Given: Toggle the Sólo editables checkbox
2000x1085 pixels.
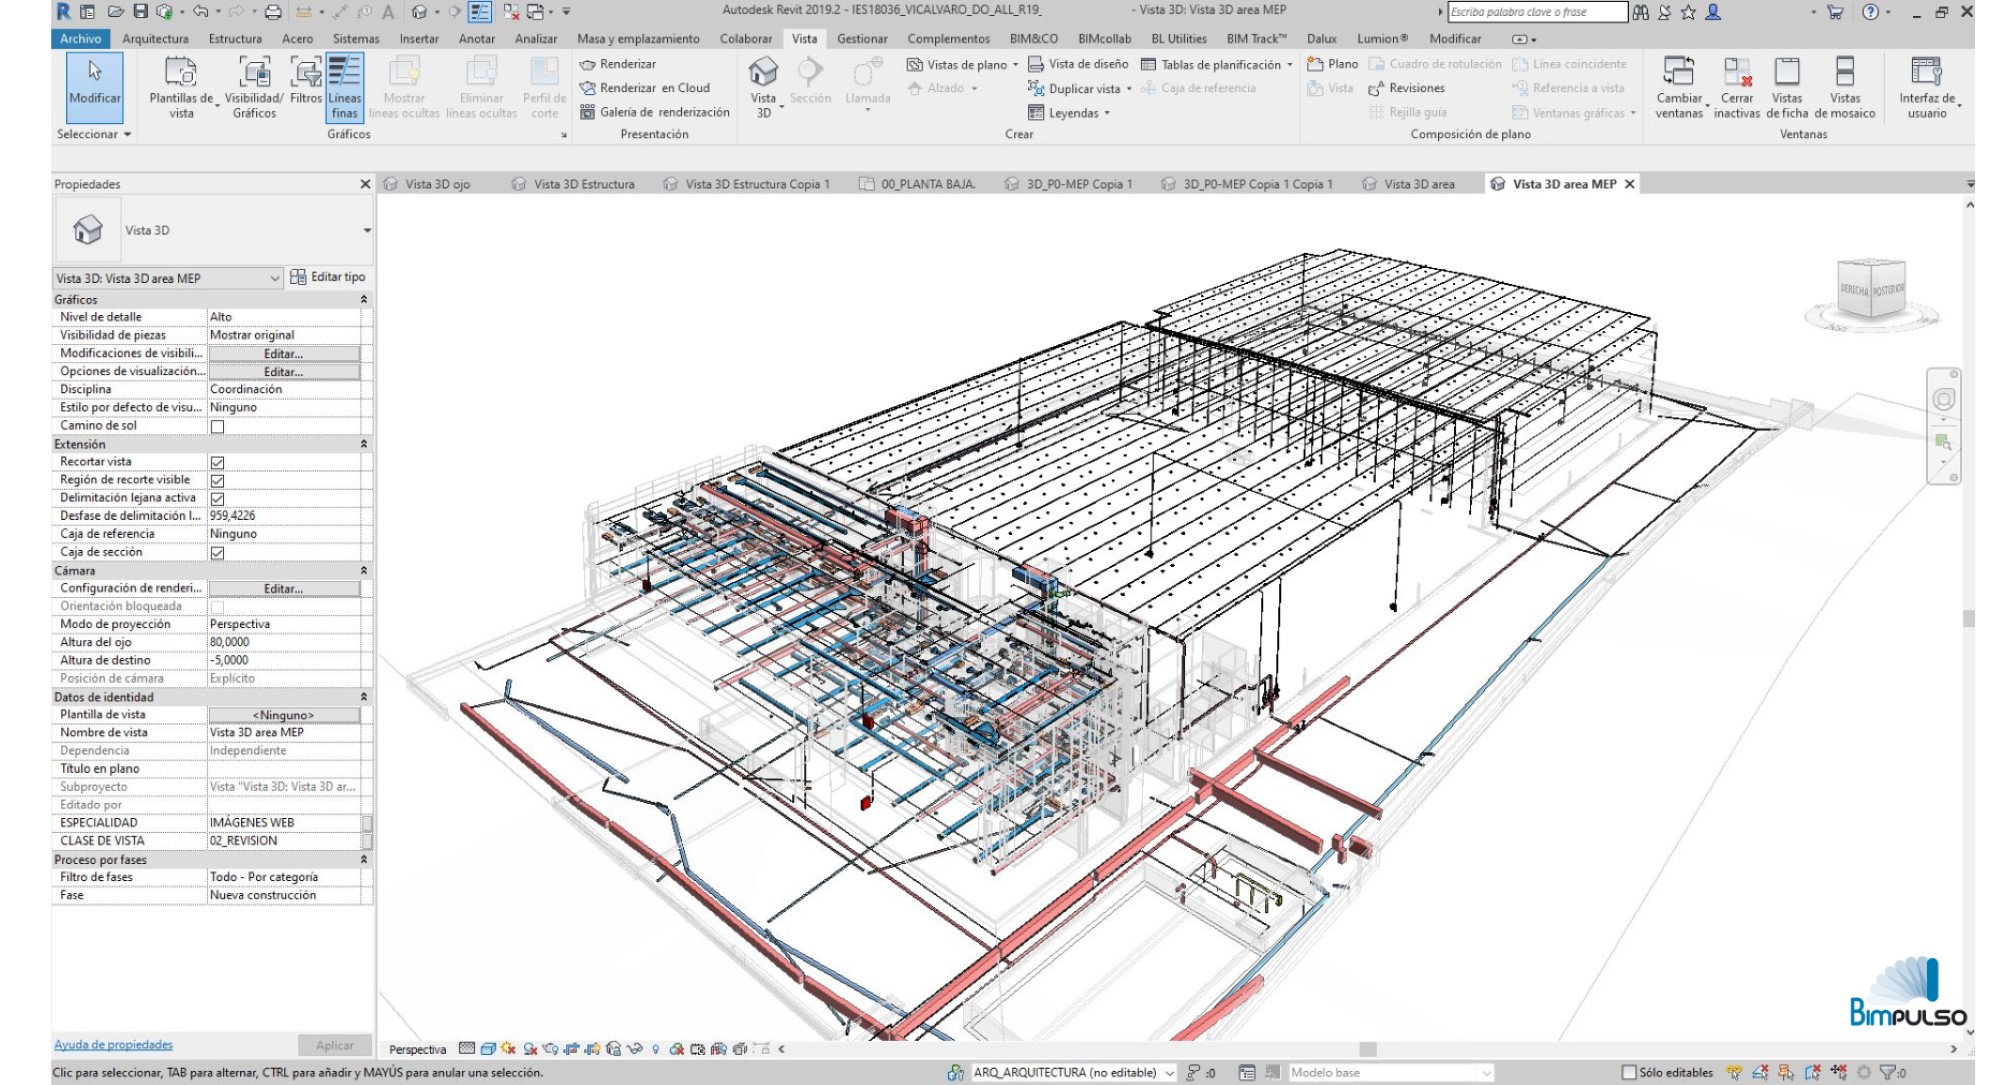Looking at the screenshot, I should pyautogui.click(x=1628, y=1072).
